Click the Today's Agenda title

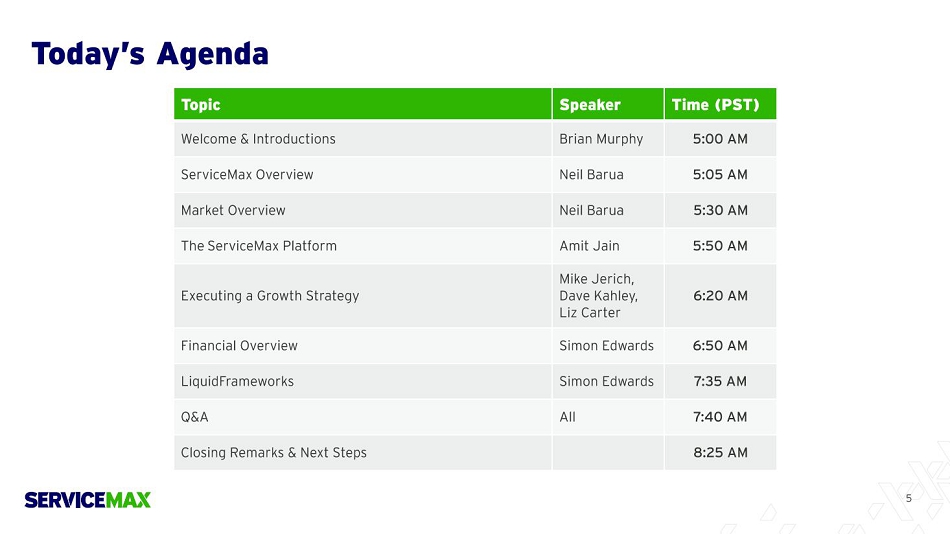(x=150, y=53)
